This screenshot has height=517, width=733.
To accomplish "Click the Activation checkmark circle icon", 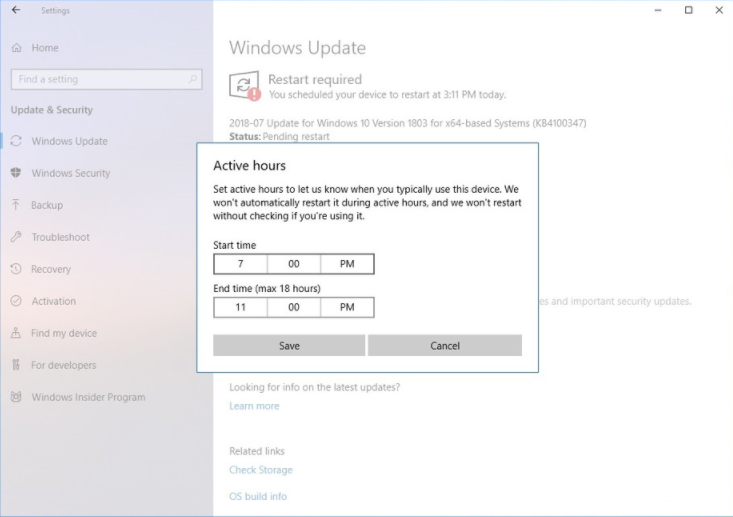I will pyautogui.click(x=16, y=301).
